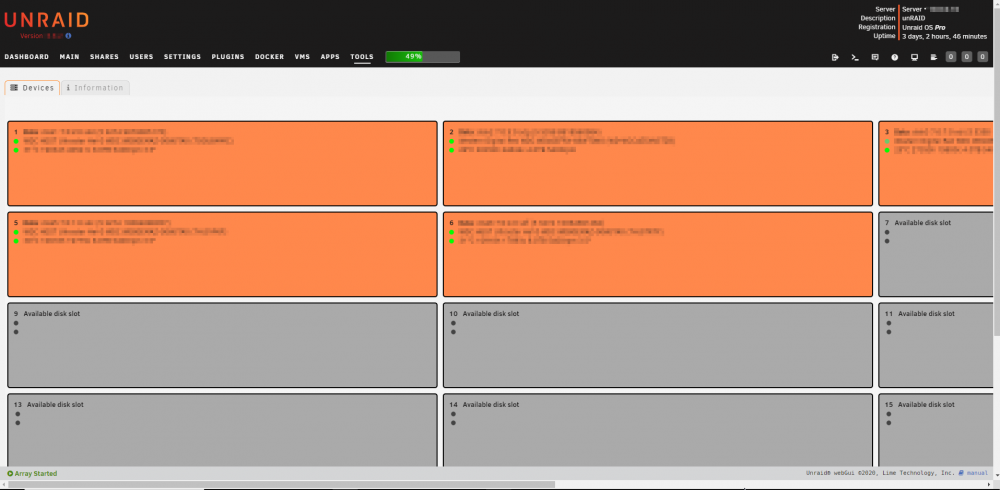
Task: Click the uptime value in header
Action: 944,36
